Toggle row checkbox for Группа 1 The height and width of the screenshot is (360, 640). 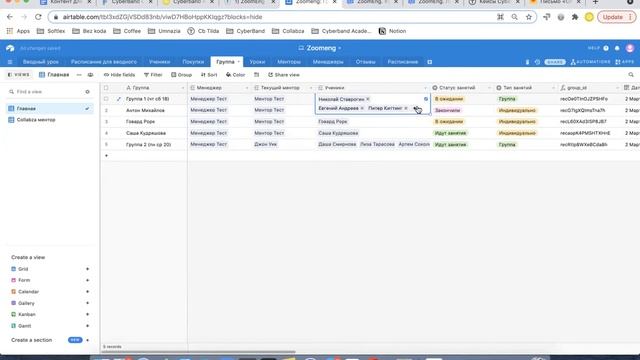point(106,99)
